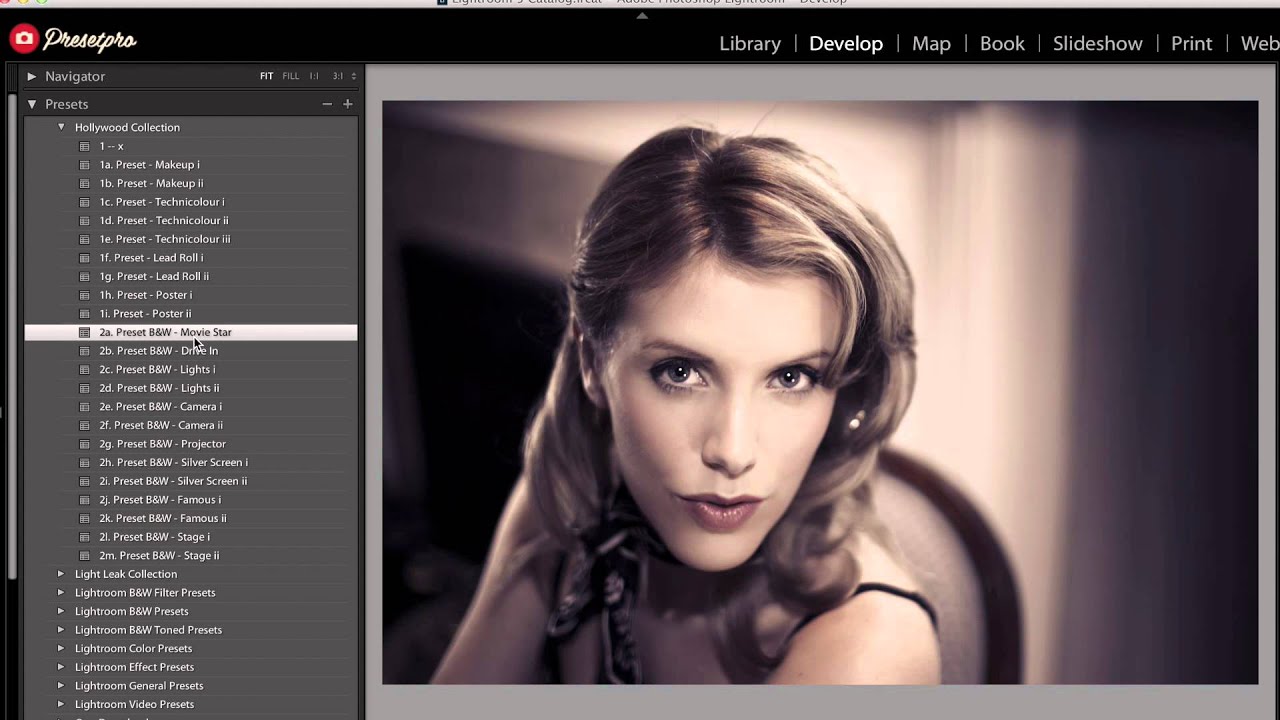Click the preset icon beside 1c. Preset - Technicolour i

click(x=85, y=202)
